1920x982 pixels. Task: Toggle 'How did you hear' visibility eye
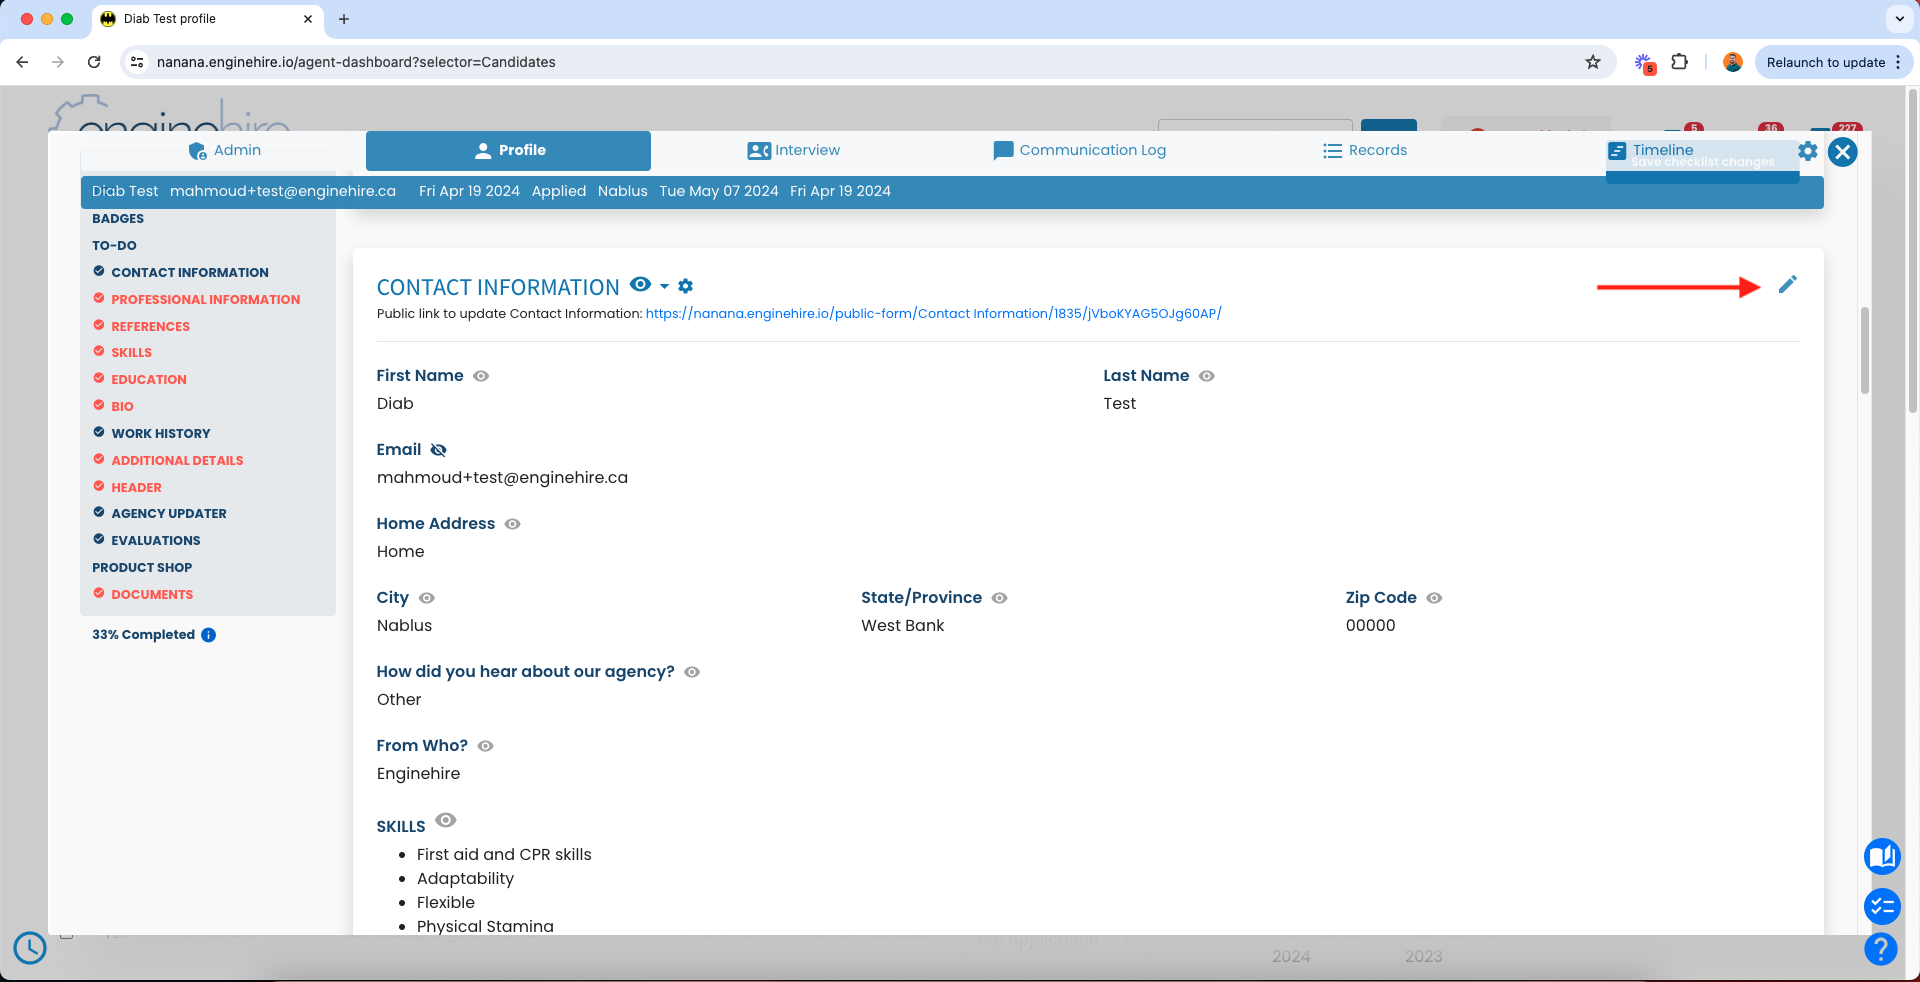[692, 672]
